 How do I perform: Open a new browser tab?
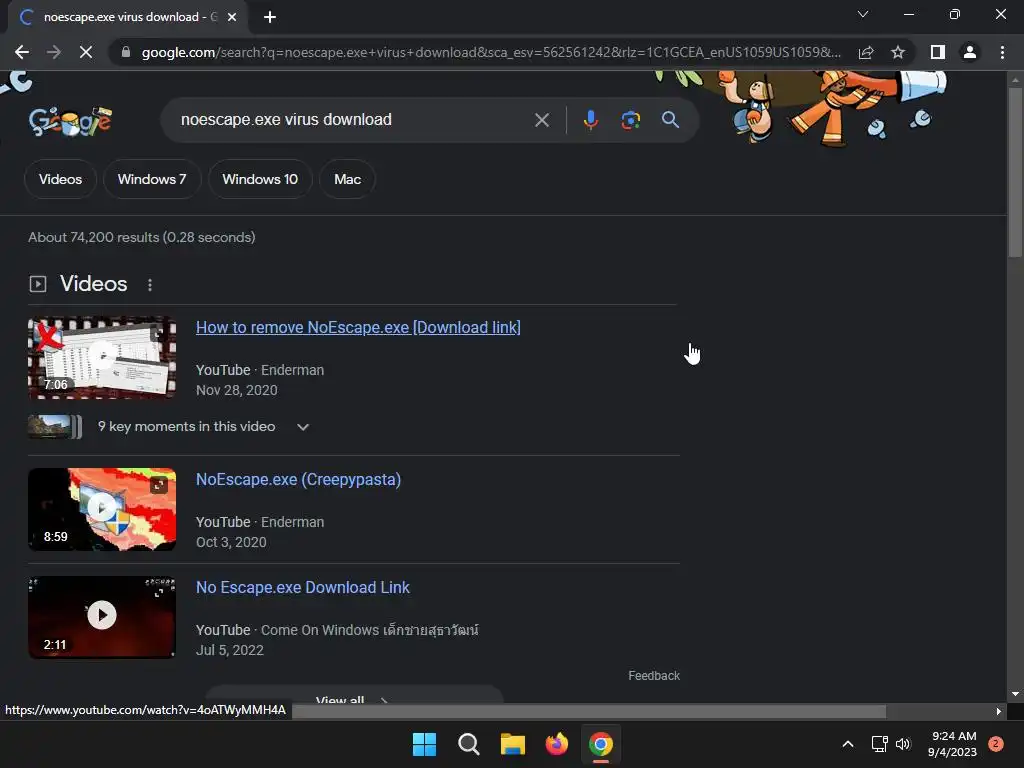(270, 17)
